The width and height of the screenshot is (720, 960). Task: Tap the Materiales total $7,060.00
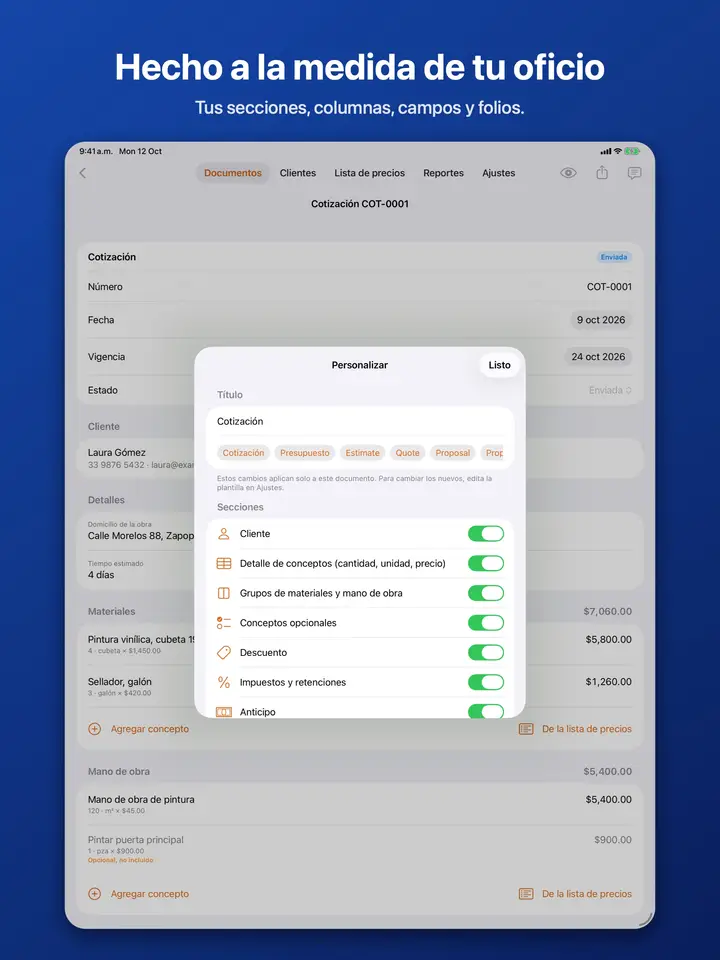tap(607, 611)
